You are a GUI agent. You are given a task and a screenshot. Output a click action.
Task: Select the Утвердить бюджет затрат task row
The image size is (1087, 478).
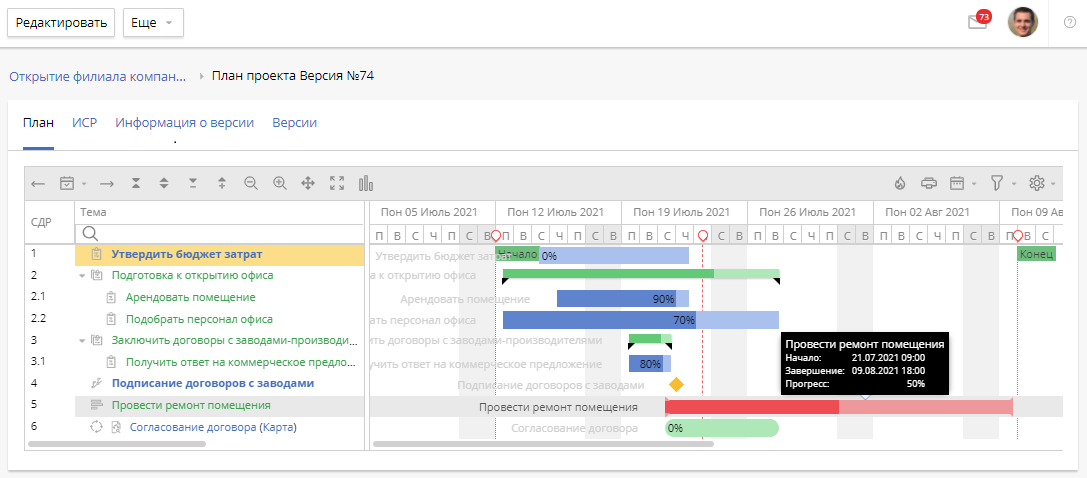click(x=219, y=254)
